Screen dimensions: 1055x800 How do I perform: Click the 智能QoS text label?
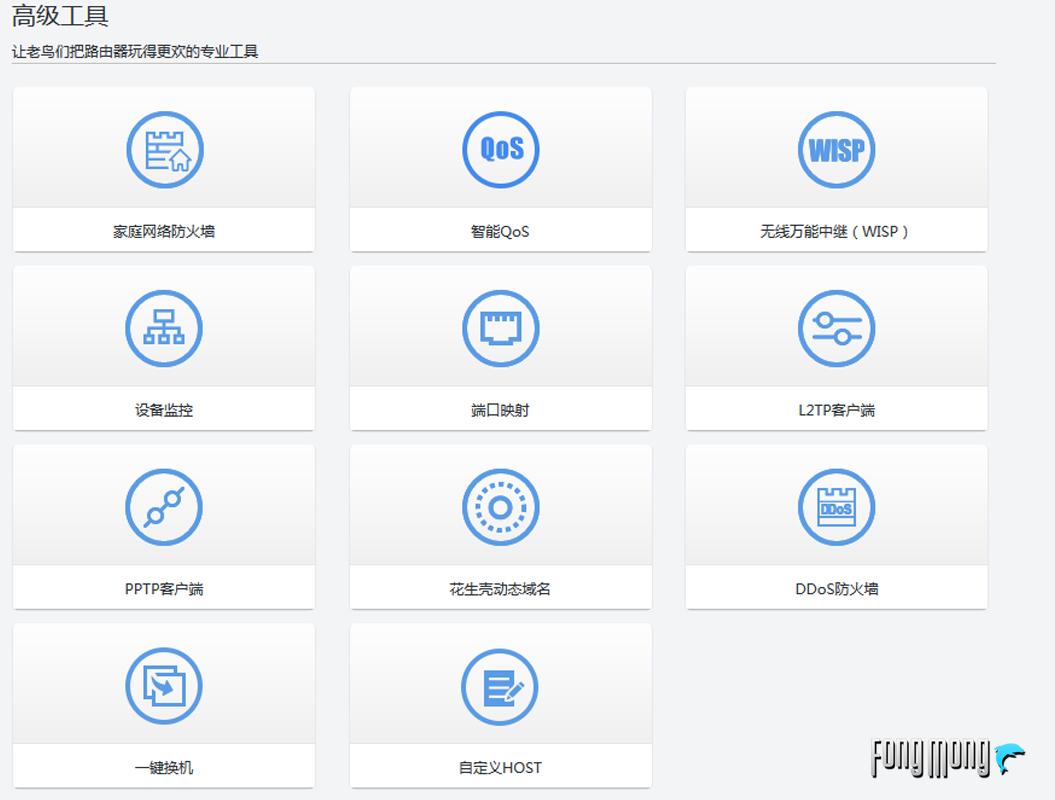coord(500,231)
